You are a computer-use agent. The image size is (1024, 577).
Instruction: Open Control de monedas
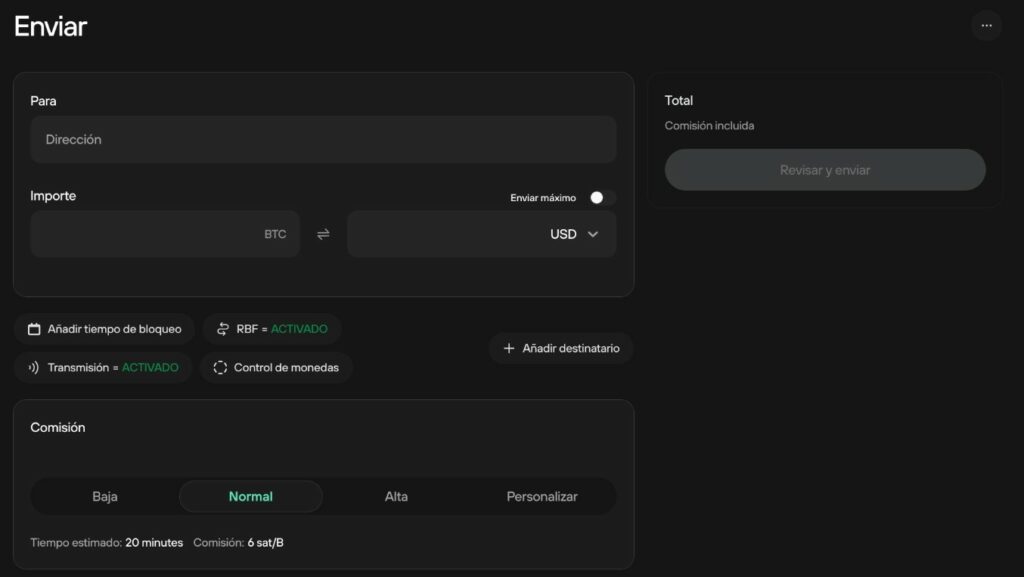click(x=277, y=367)
